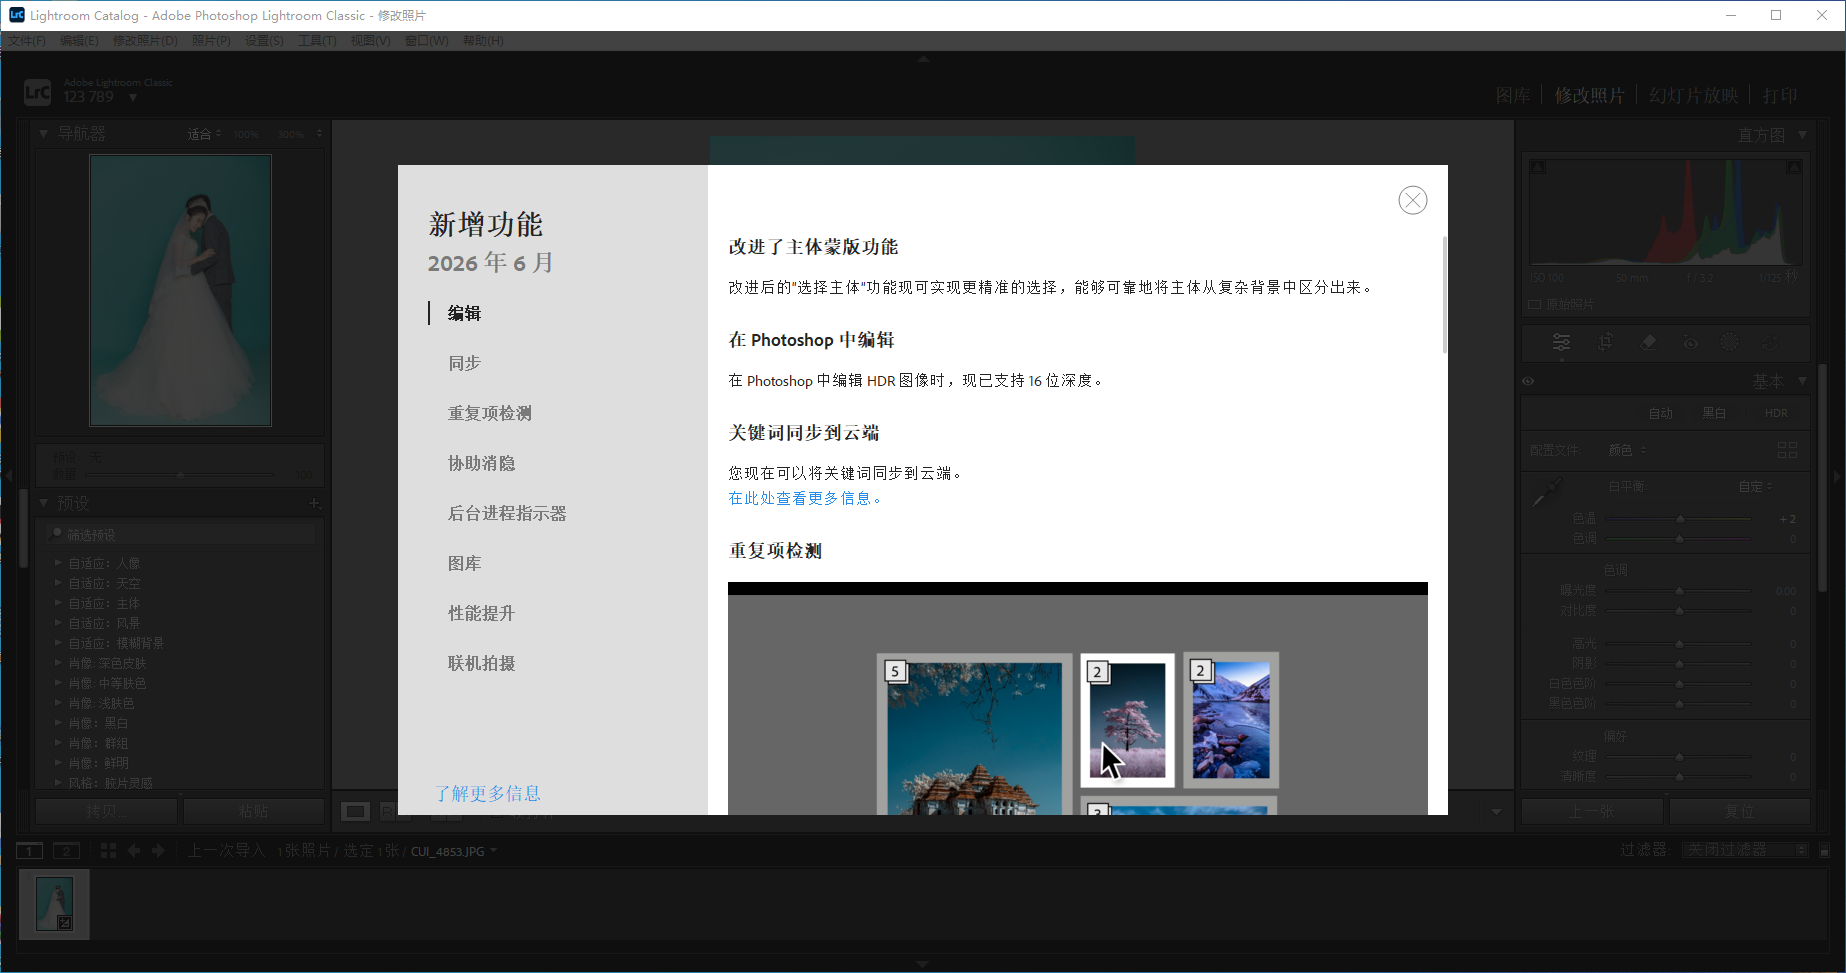Screen dimensions: 1846x973
Task: Click the blue mountain lake thumbnail
Action: click(x=1231, y=720)
